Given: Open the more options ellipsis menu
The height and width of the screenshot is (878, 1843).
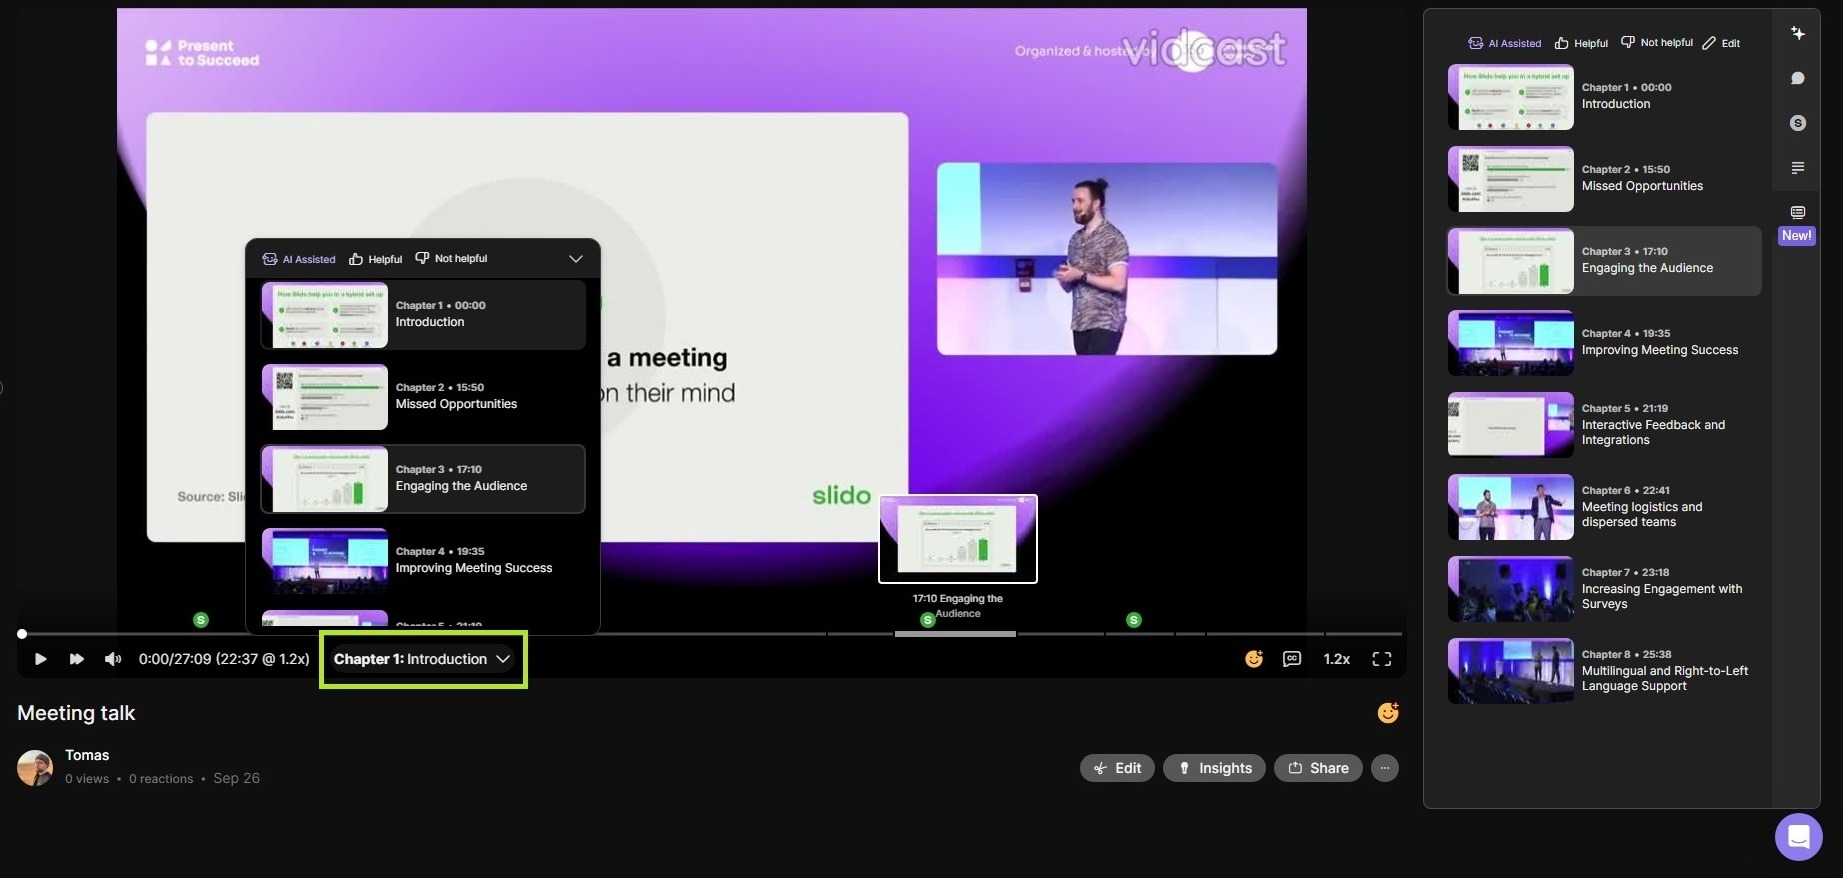Looking at the screenshot, I should pyautogui.click(x=1384, y=768).
